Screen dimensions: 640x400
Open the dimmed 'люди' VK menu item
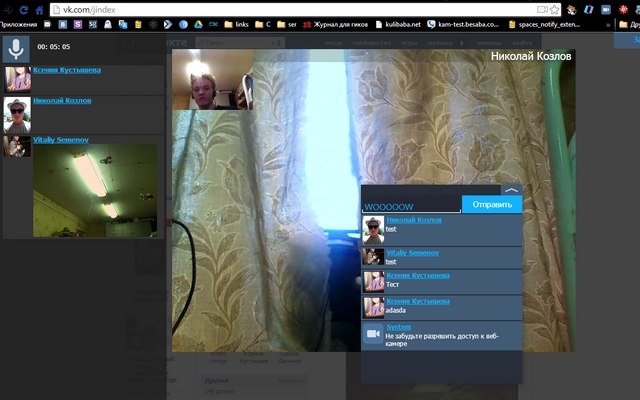coord(333,42)
